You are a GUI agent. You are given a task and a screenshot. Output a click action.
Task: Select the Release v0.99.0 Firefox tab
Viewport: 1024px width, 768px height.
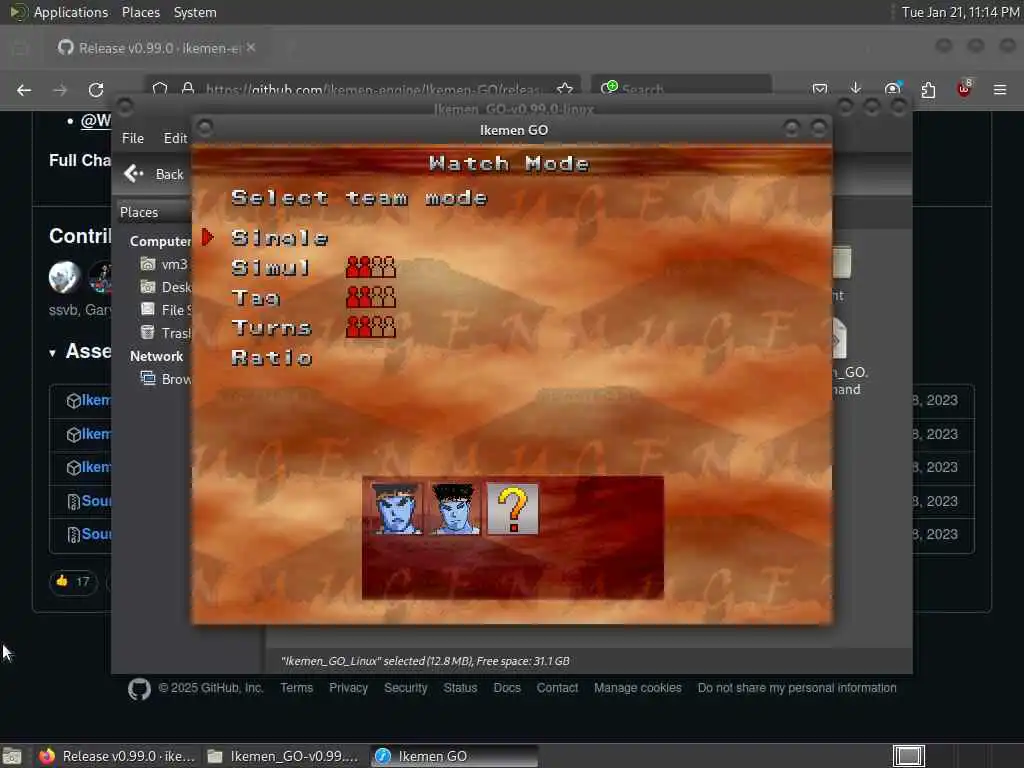[x=157, y=48]
